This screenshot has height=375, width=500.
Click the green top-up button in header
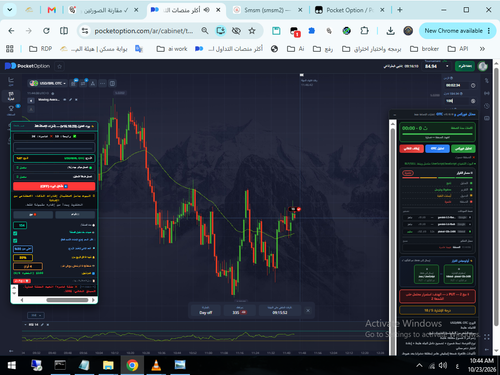pos(465,66)
